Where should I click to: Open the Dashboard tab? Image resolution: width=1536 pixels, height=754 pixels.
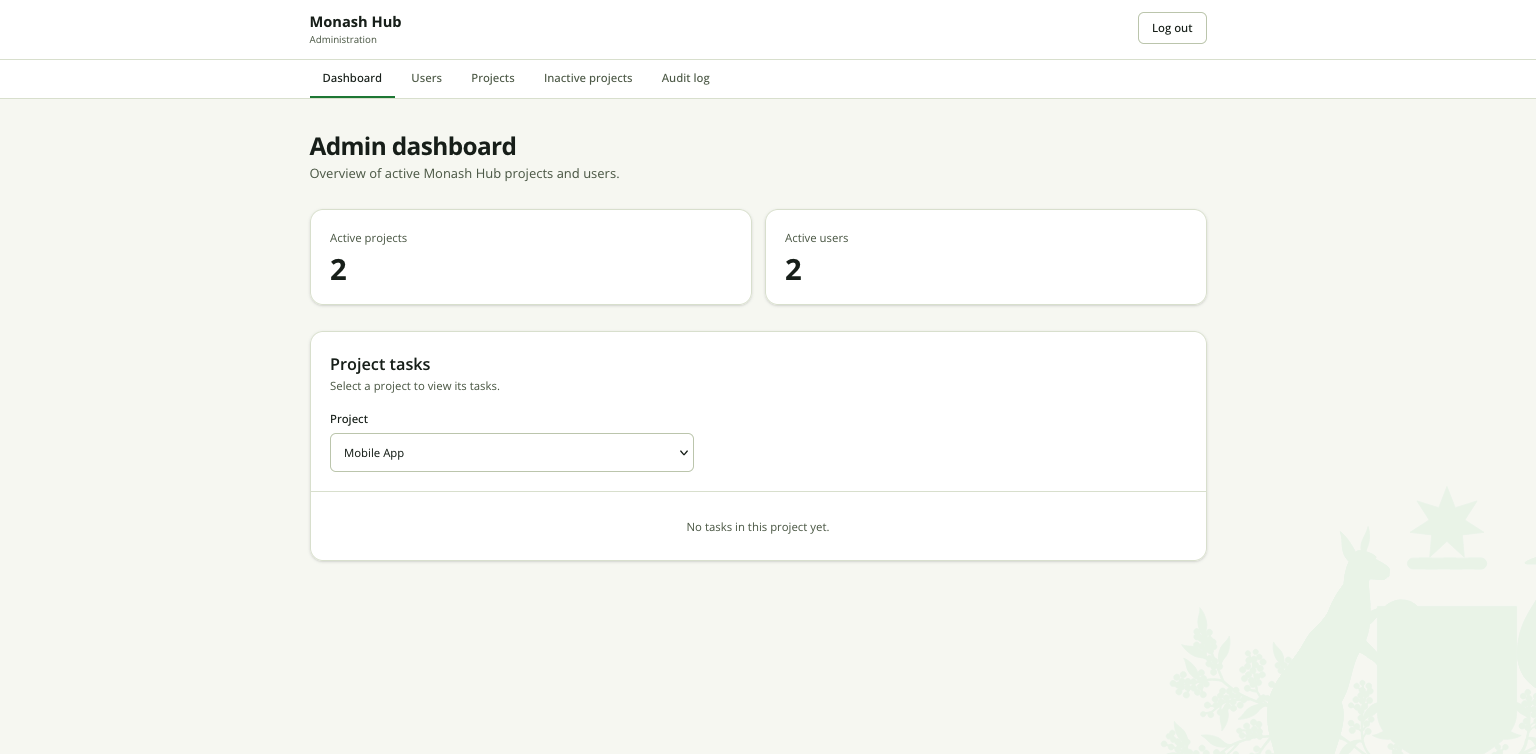(x=352, y=78)
